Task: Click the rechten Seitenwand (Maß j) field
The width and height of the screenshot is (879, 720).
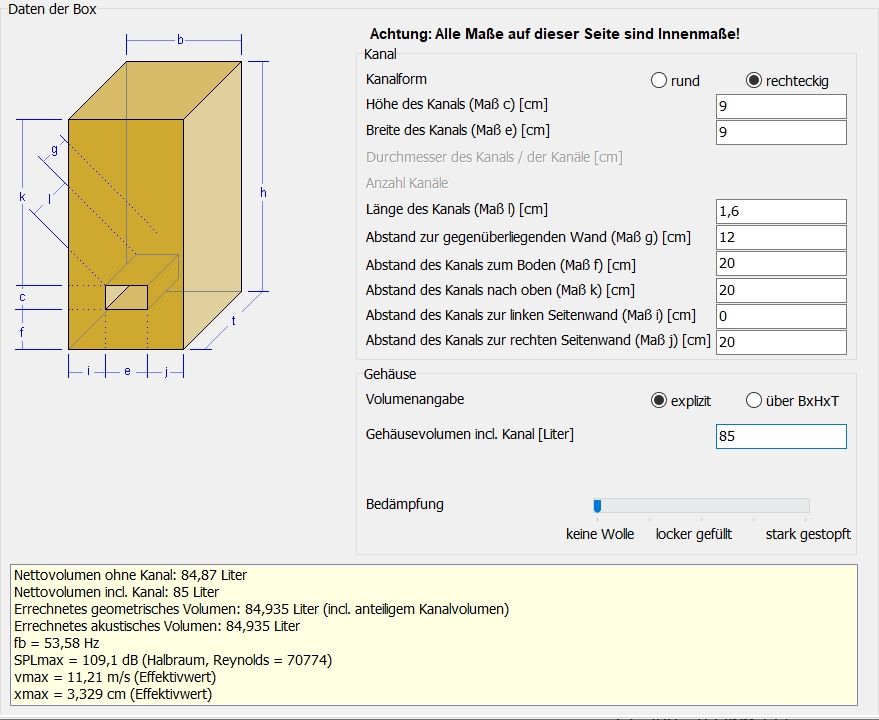Action: 781,342
